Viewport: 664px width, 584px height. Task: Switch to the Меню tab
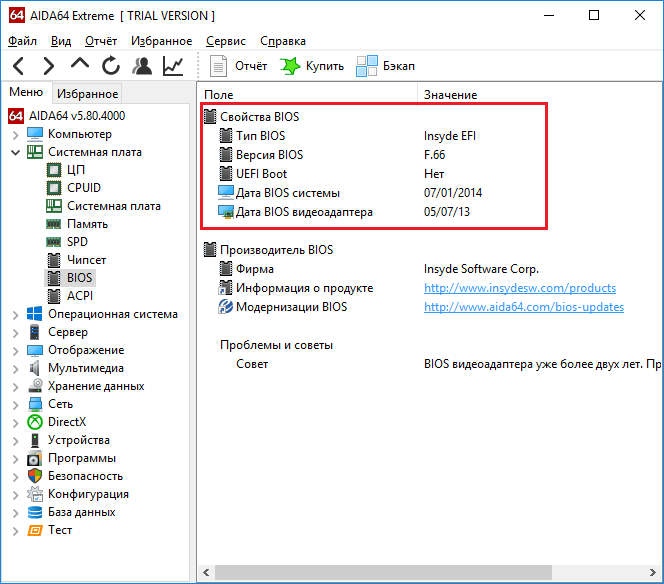pyautogui.click(x=26, y=92)
